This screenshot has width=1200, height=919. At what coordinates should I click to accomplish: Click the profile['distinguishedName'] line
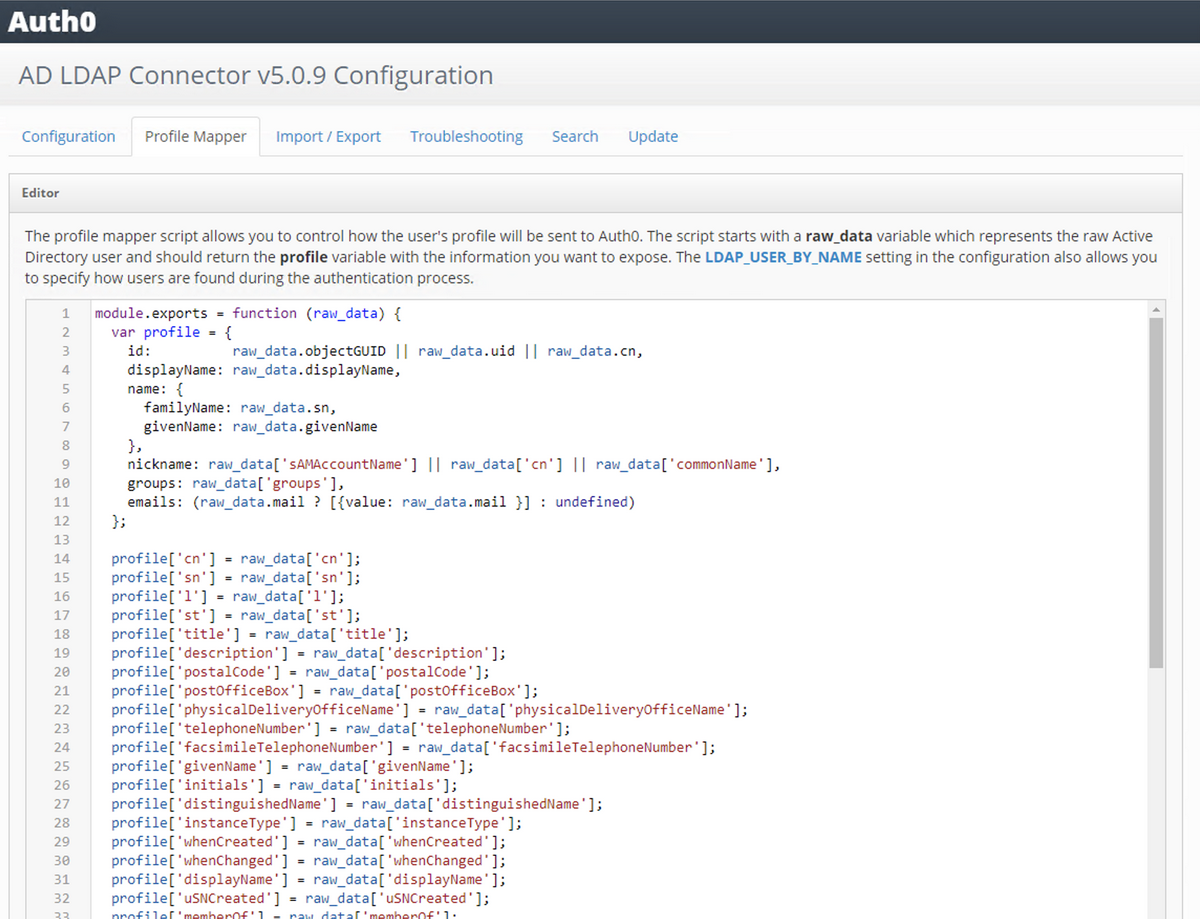click(x=357, y=804)
